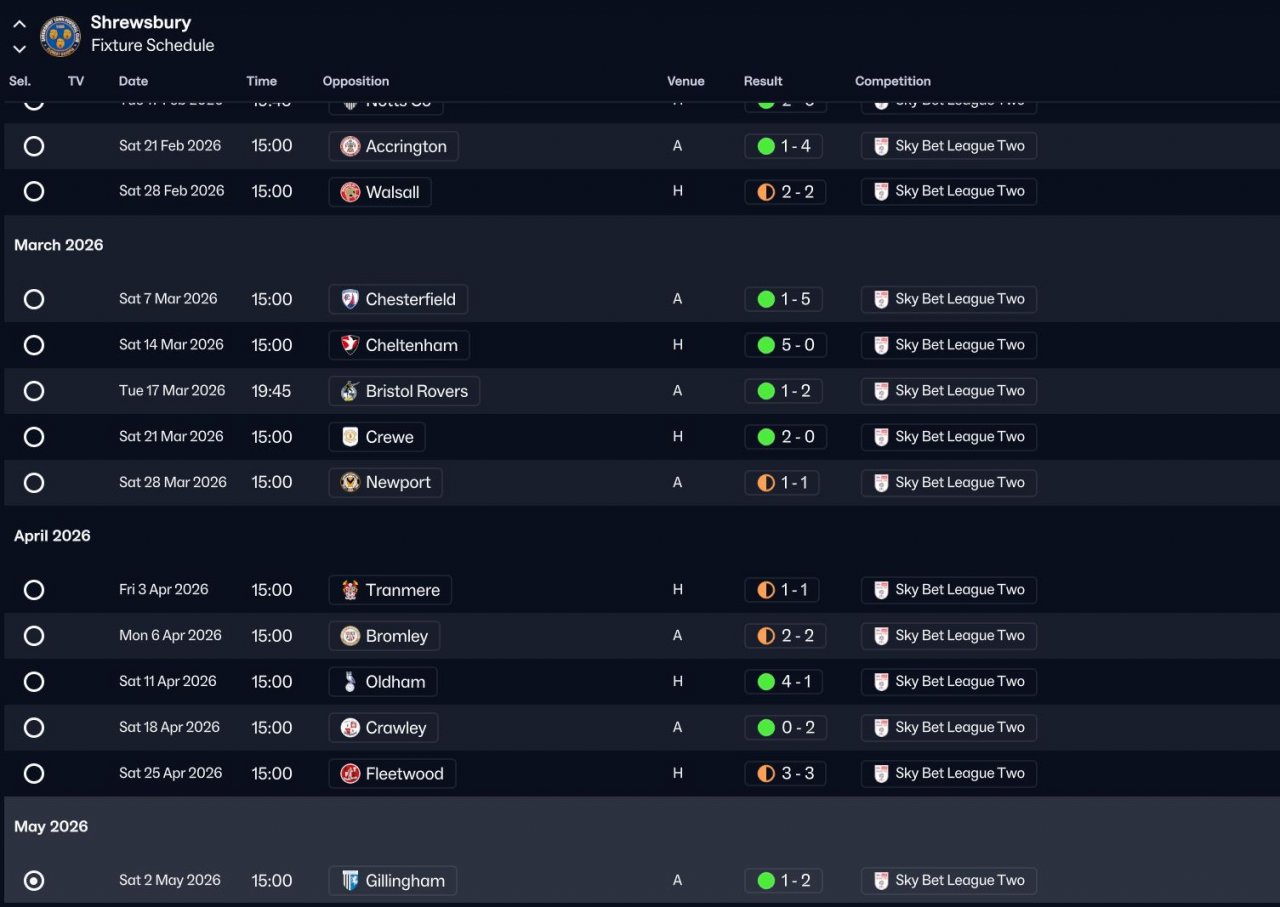Click win indicator for Crawley match
Viewport: 1280px width, 907px height.
(x=766, y=728)
